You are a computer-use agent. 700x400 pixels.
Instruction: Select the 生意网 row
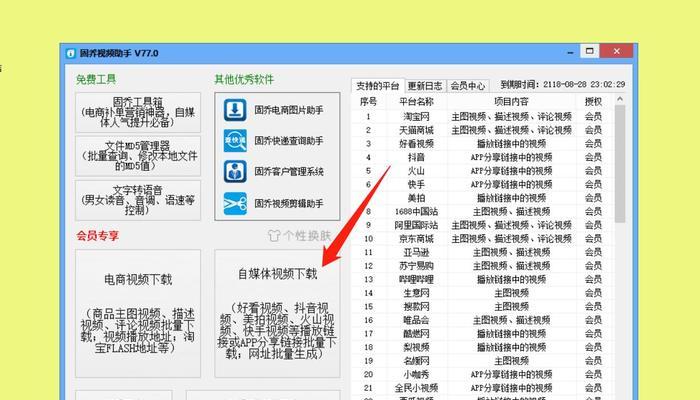pos(482,293)
